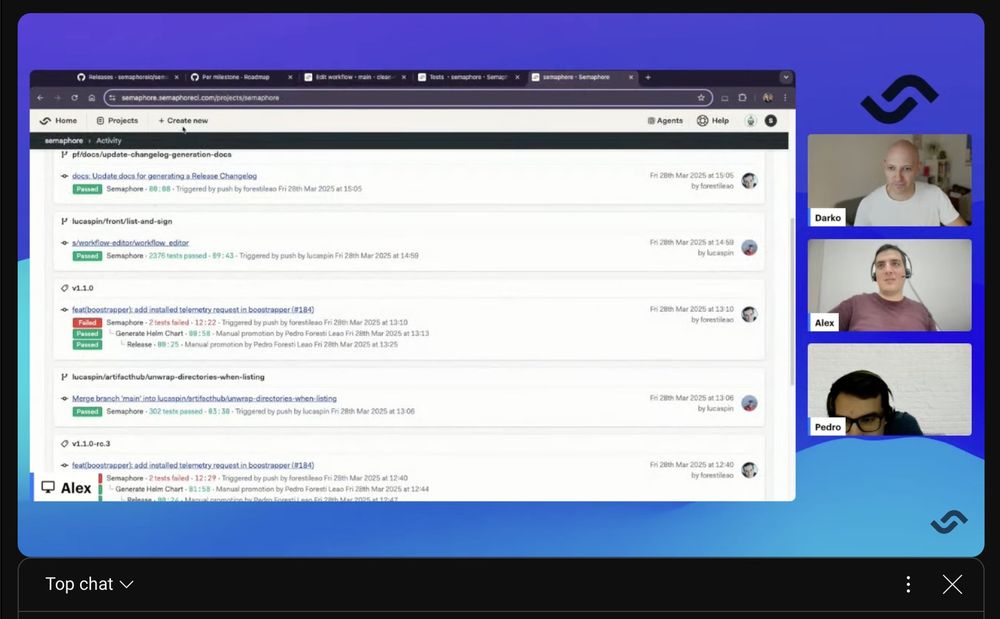1000x619 pixels.
Task: Open the browser three-dot menu
Action: point(785,98)
